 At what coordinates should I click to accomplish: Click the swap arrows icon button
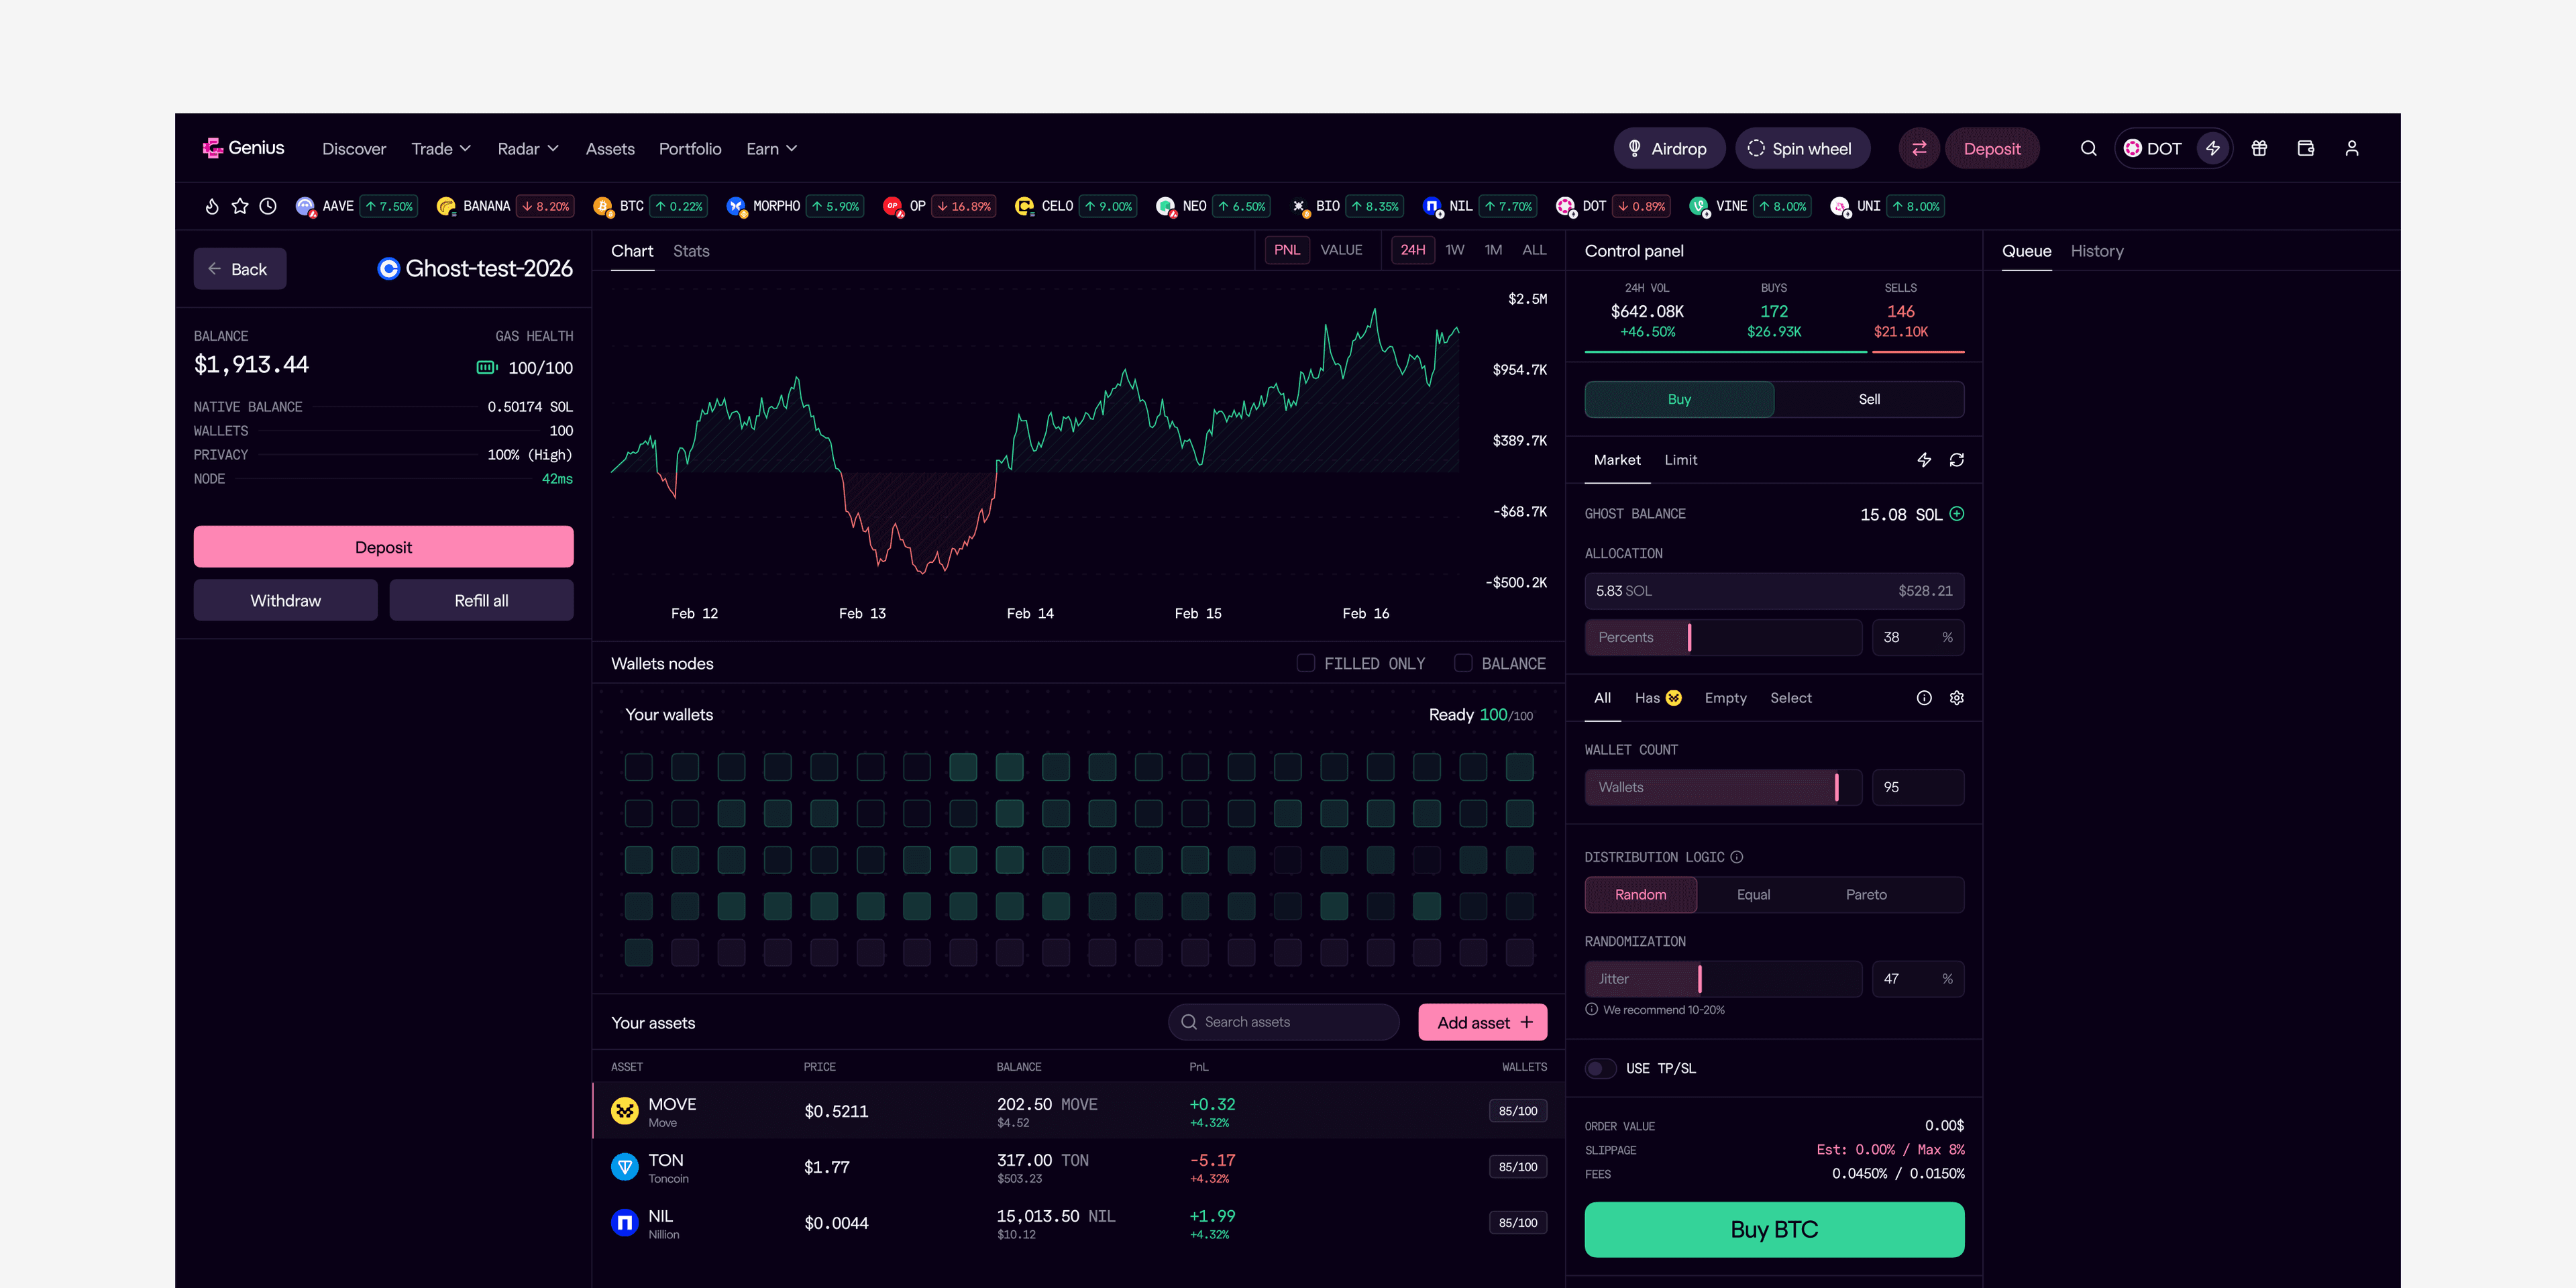tap(1919, 148)
